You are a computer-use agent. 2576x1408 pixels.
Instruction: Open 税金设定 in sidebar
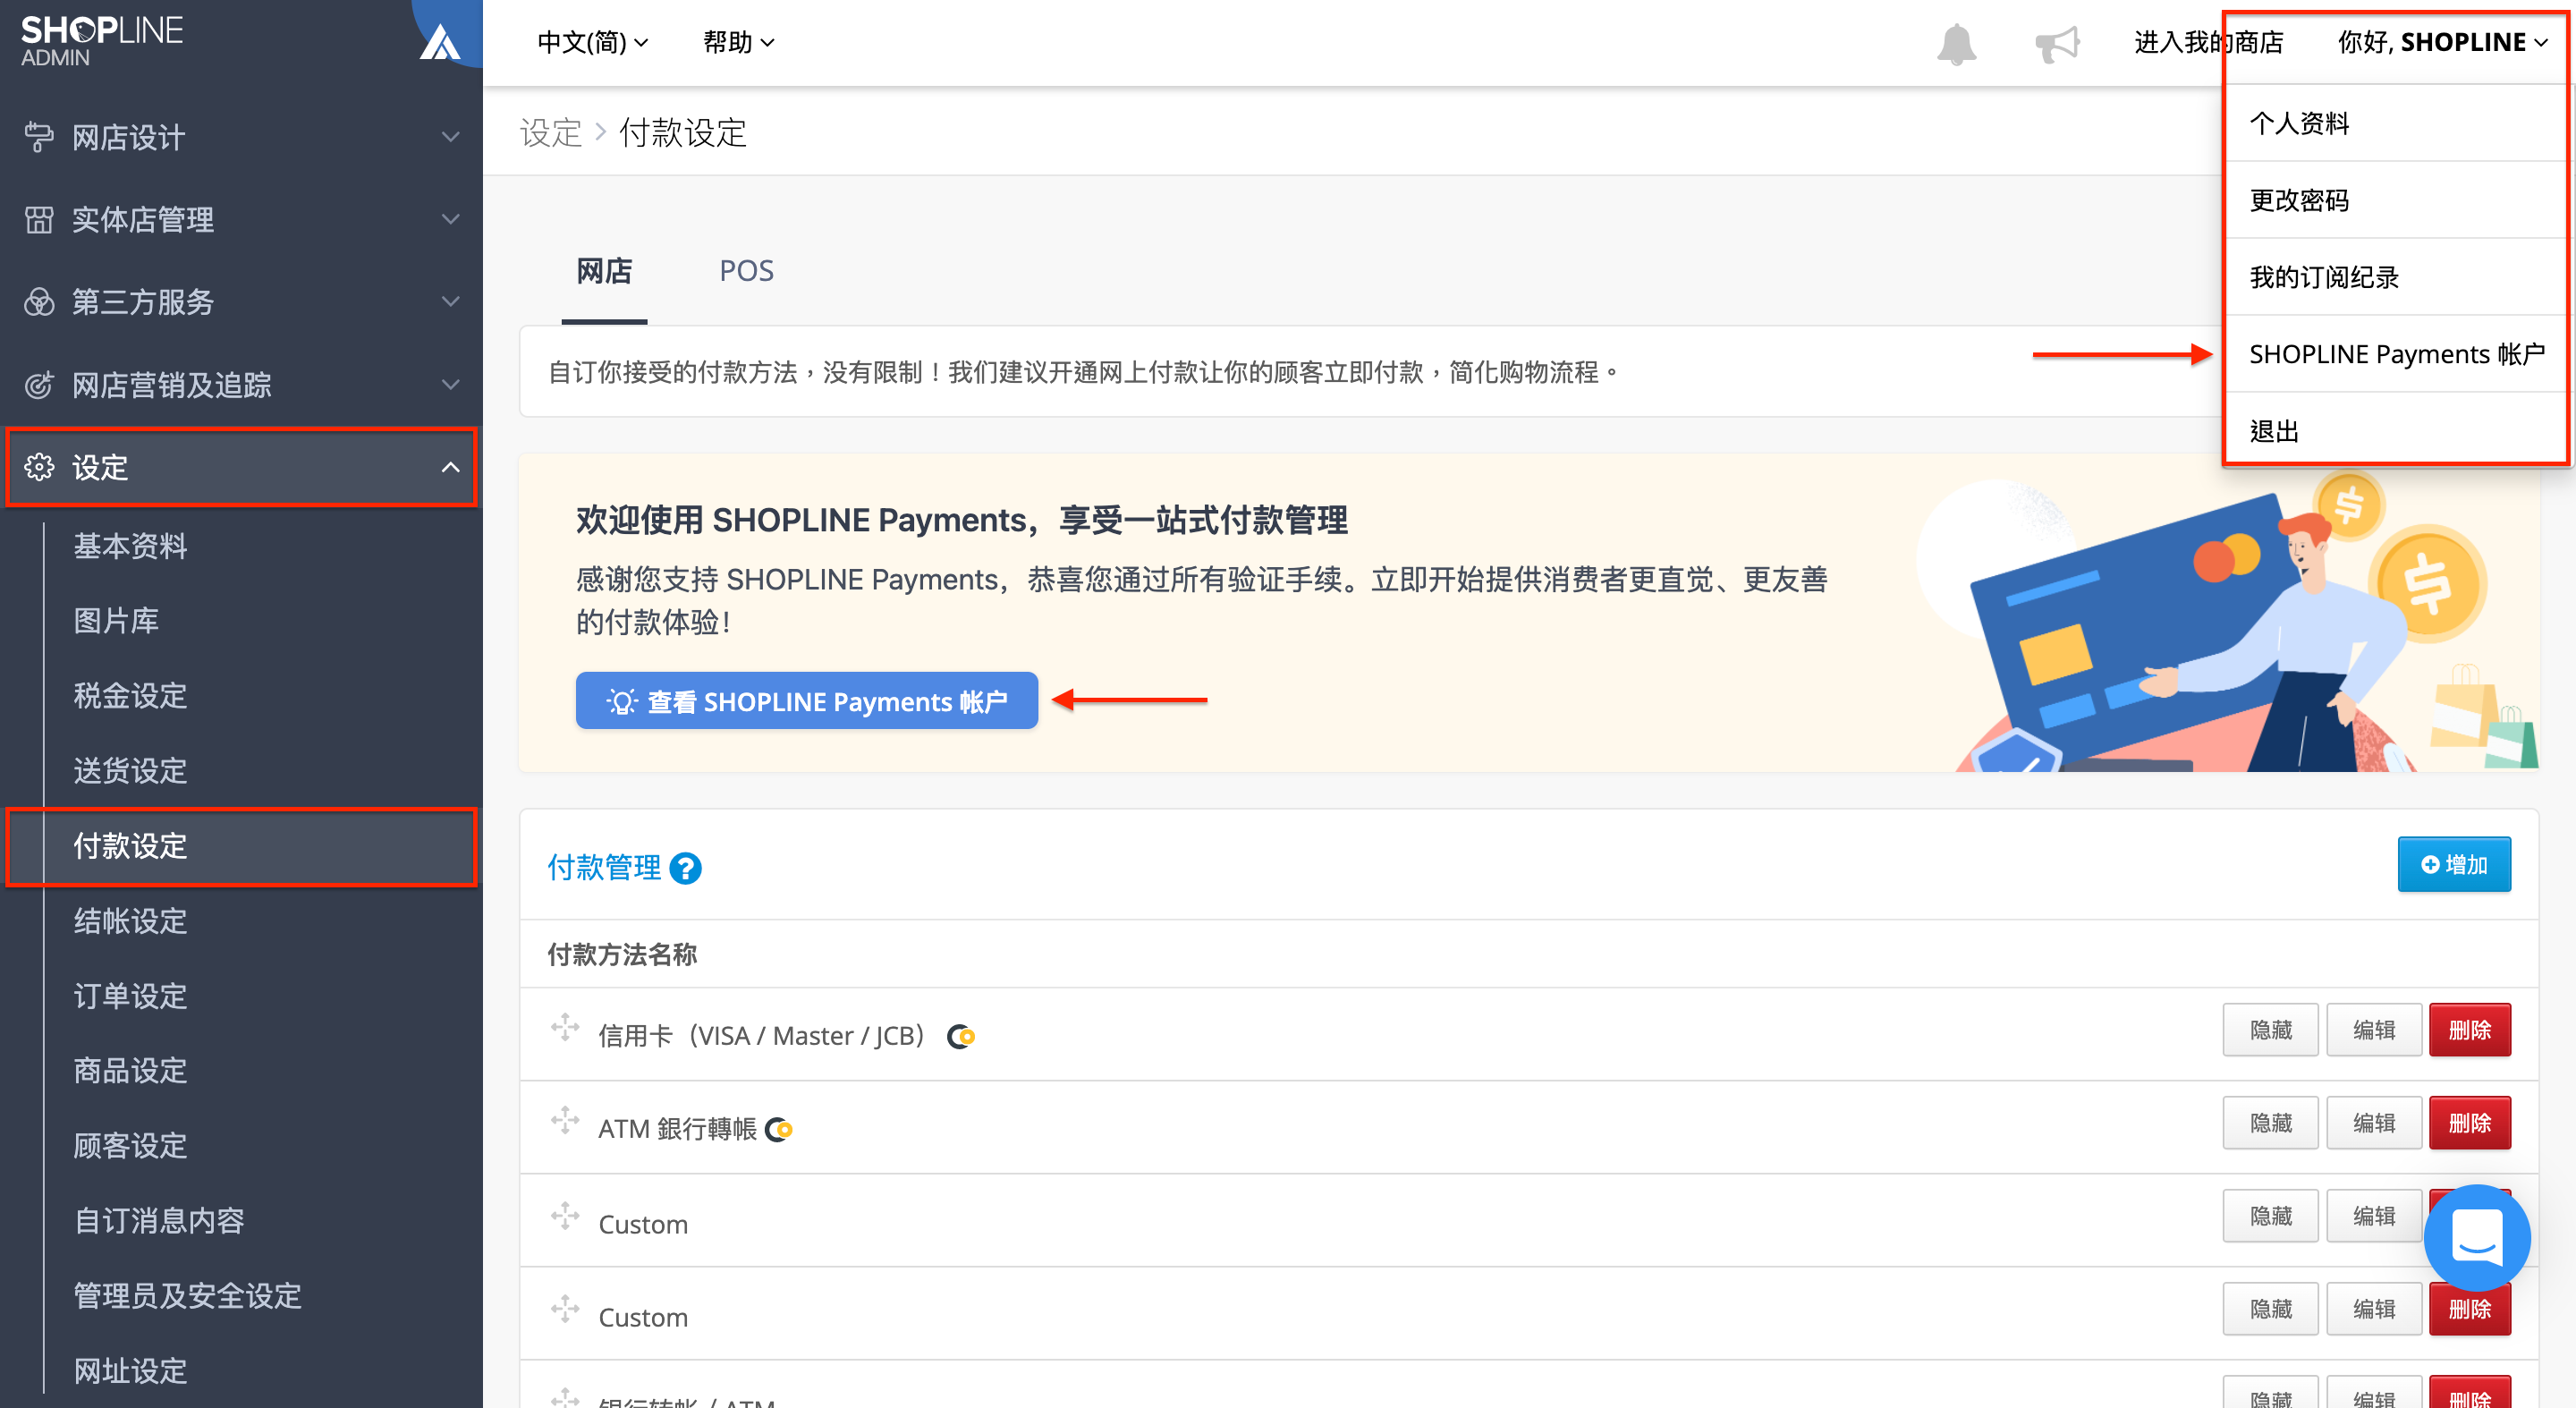tap(130, 696)
